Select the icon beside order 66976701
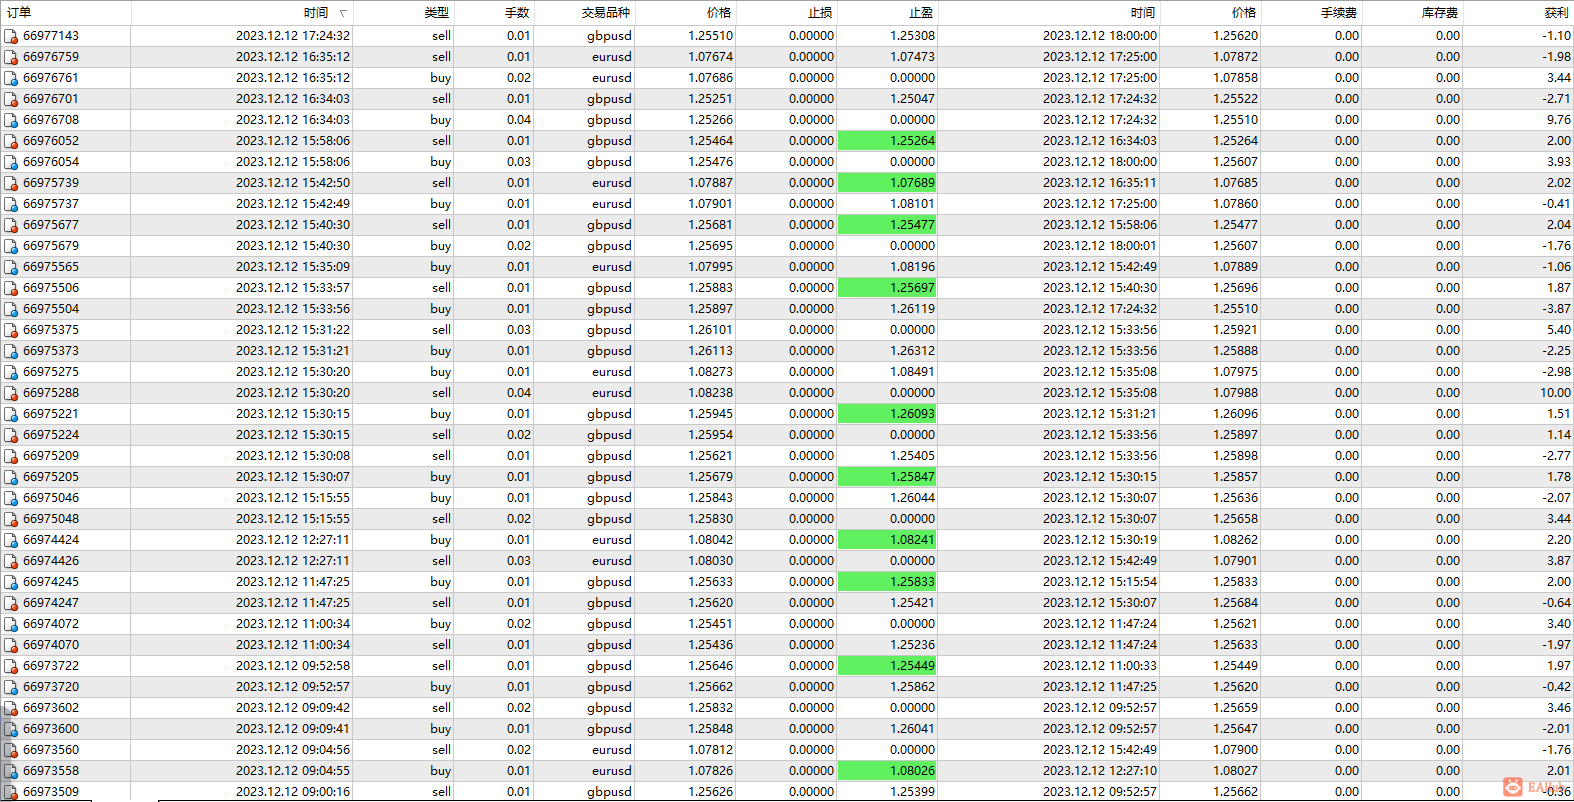Image resolution: width=1574 pixels, height=802 pixels. click(11, 99)
